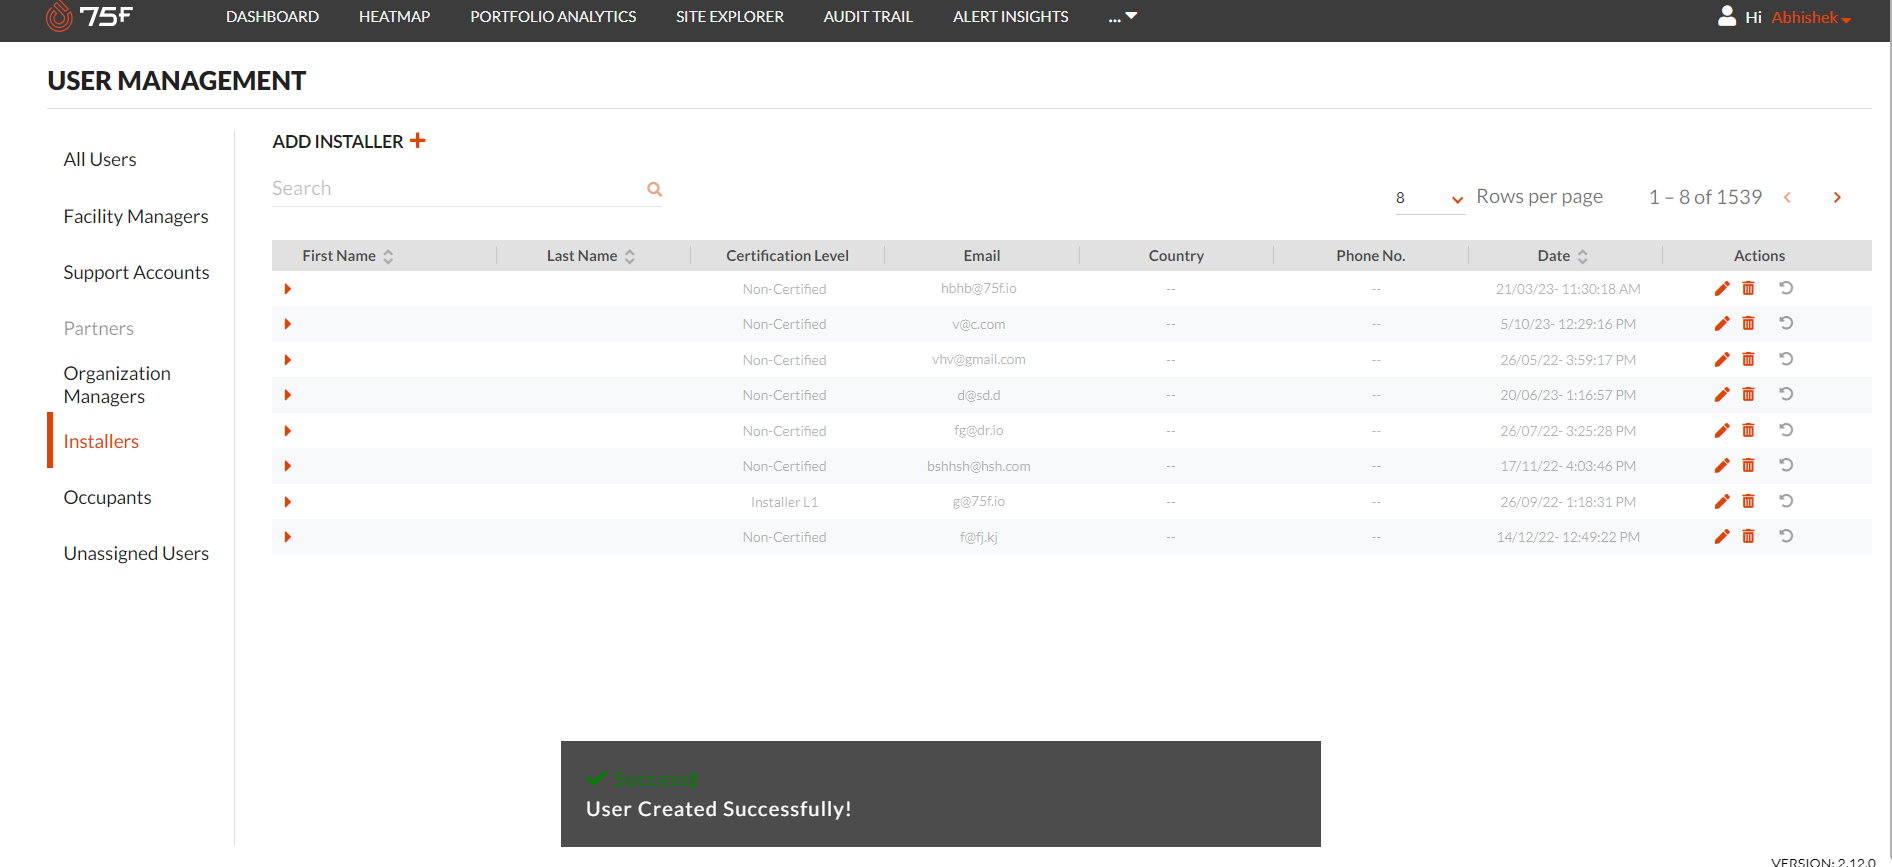Click the Search input field
This screenshot has height=867, width=1892.
click(x=455, y=189)
